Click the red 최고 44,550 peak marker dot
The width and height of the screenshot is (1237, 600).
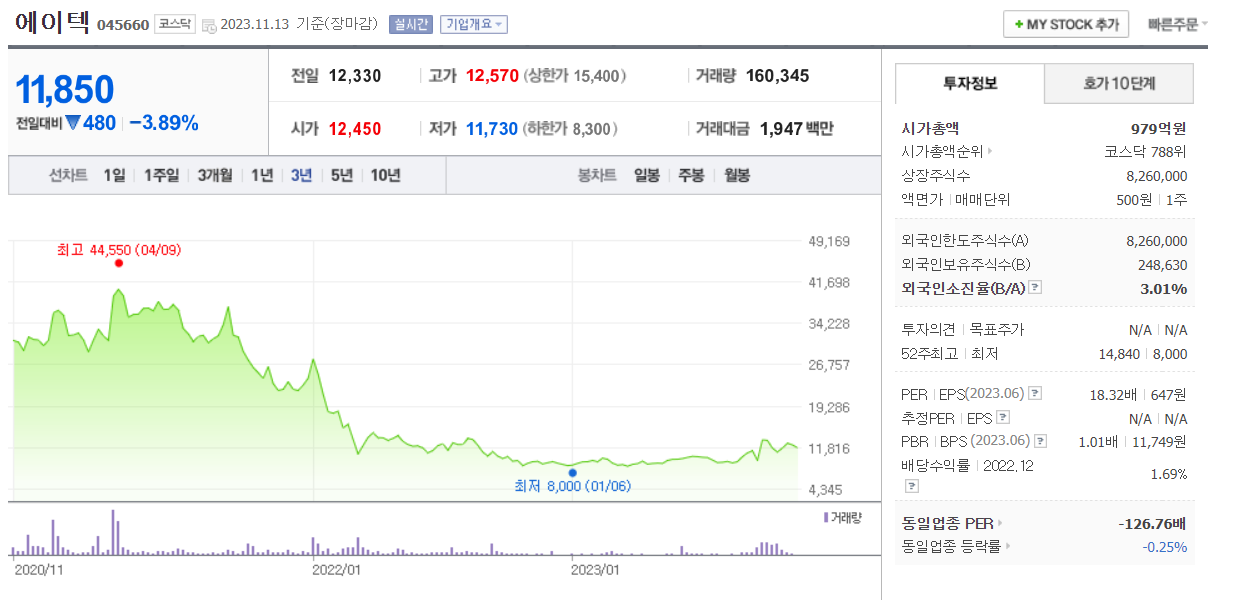pos(119,263)
